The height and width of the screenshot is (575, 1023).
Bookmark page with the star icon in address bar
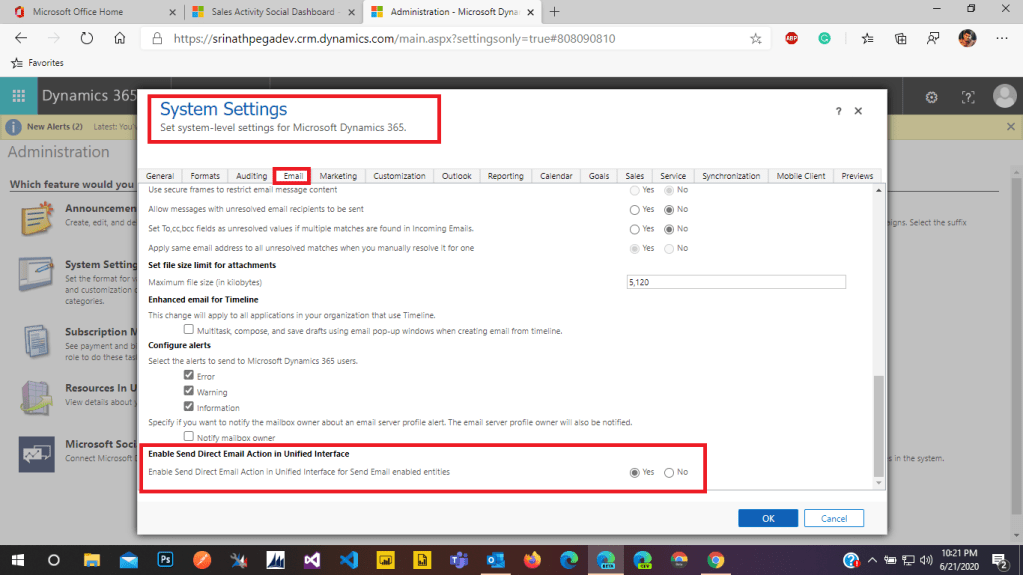(755, 38)
